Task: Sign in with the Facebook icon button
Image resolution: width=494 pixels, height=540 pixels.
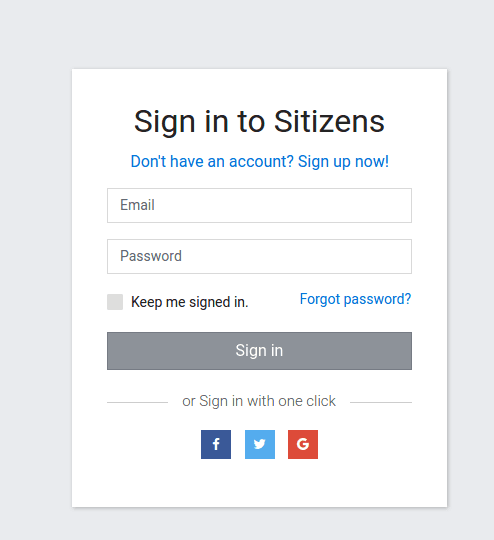Action: tap(216, 444)
